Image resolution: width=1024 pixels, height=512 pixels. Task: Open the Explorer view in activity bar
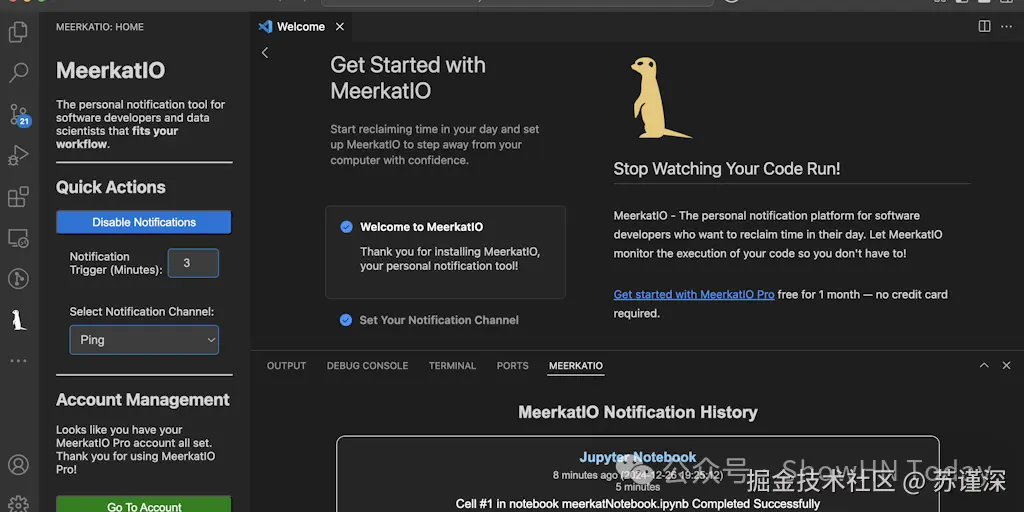pyautogui.click(x=18, y=31)
